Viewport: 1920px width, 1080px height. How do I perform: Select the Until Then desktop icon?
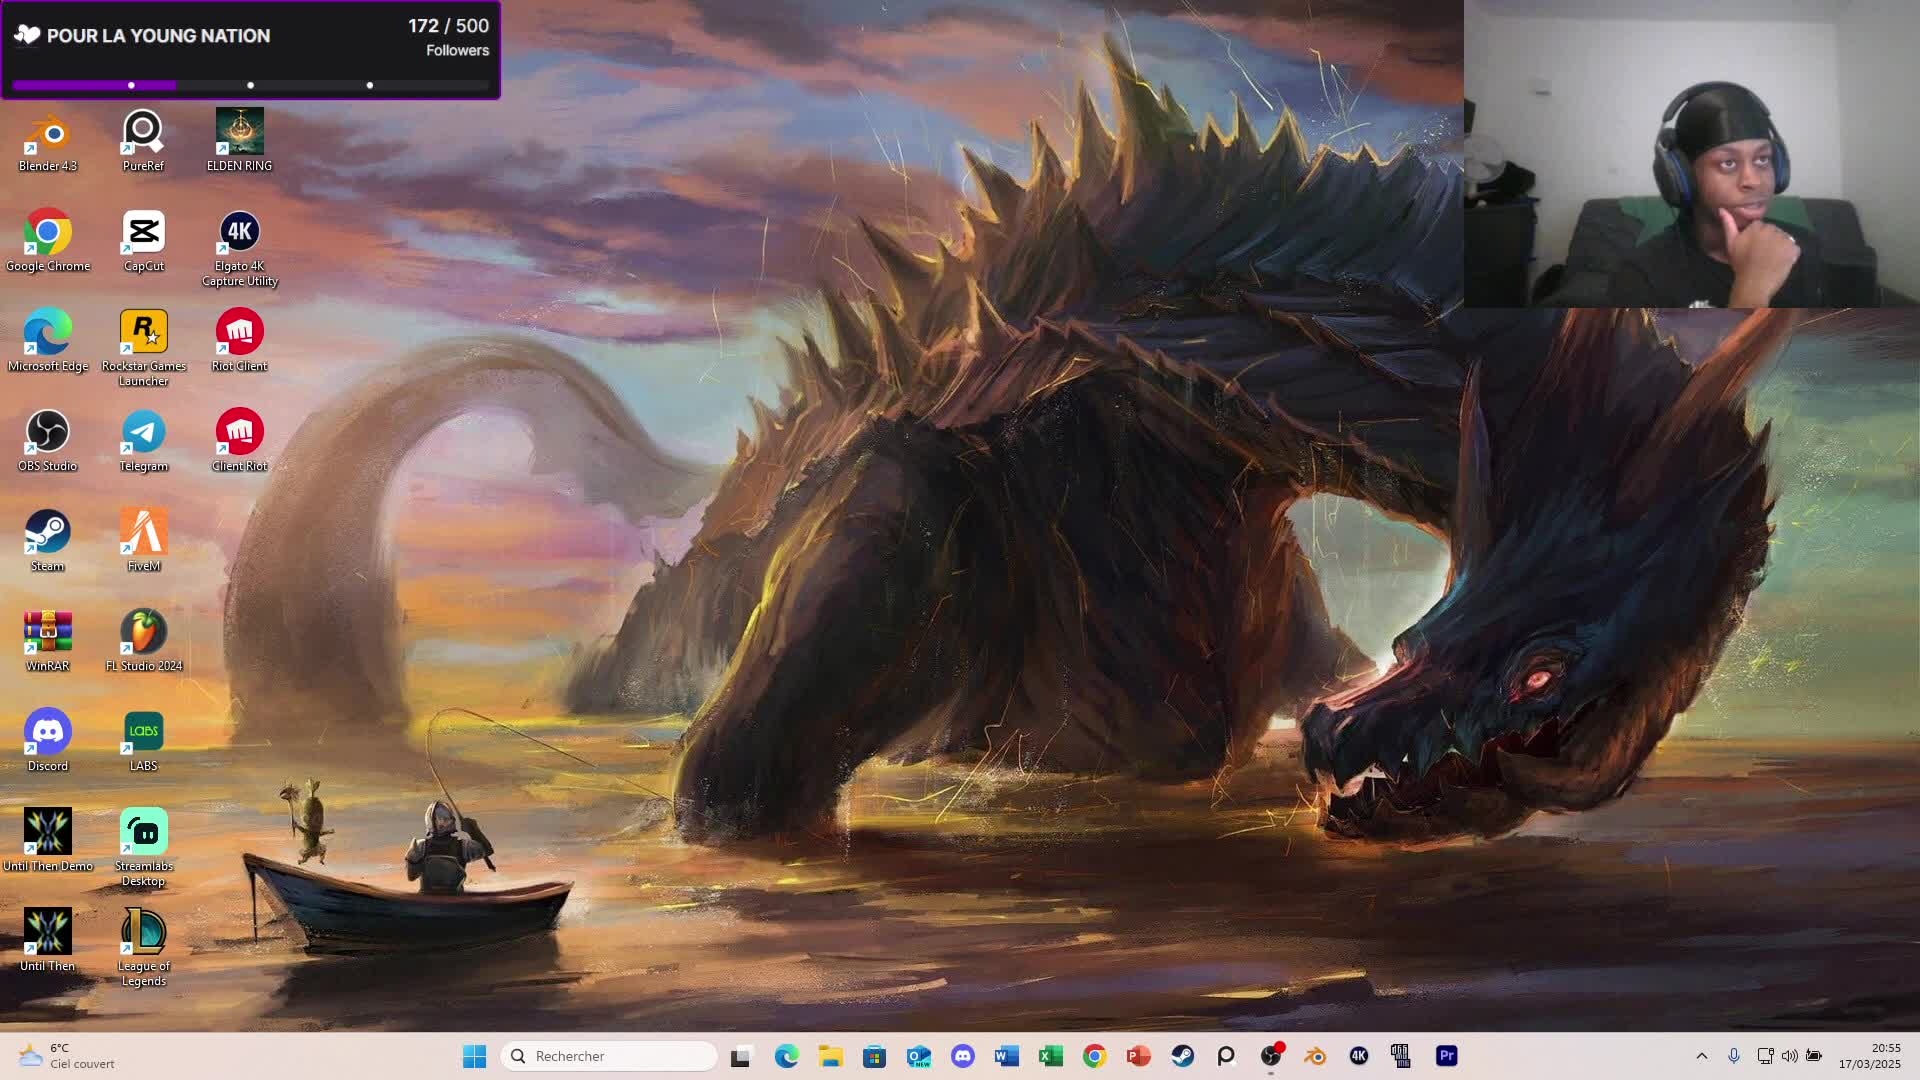(47, 941)
